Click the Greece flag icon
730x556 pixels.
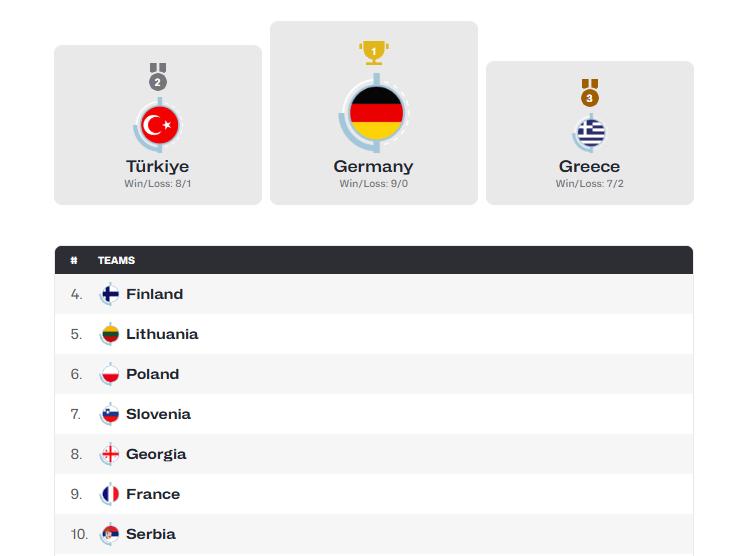point(590,132)
